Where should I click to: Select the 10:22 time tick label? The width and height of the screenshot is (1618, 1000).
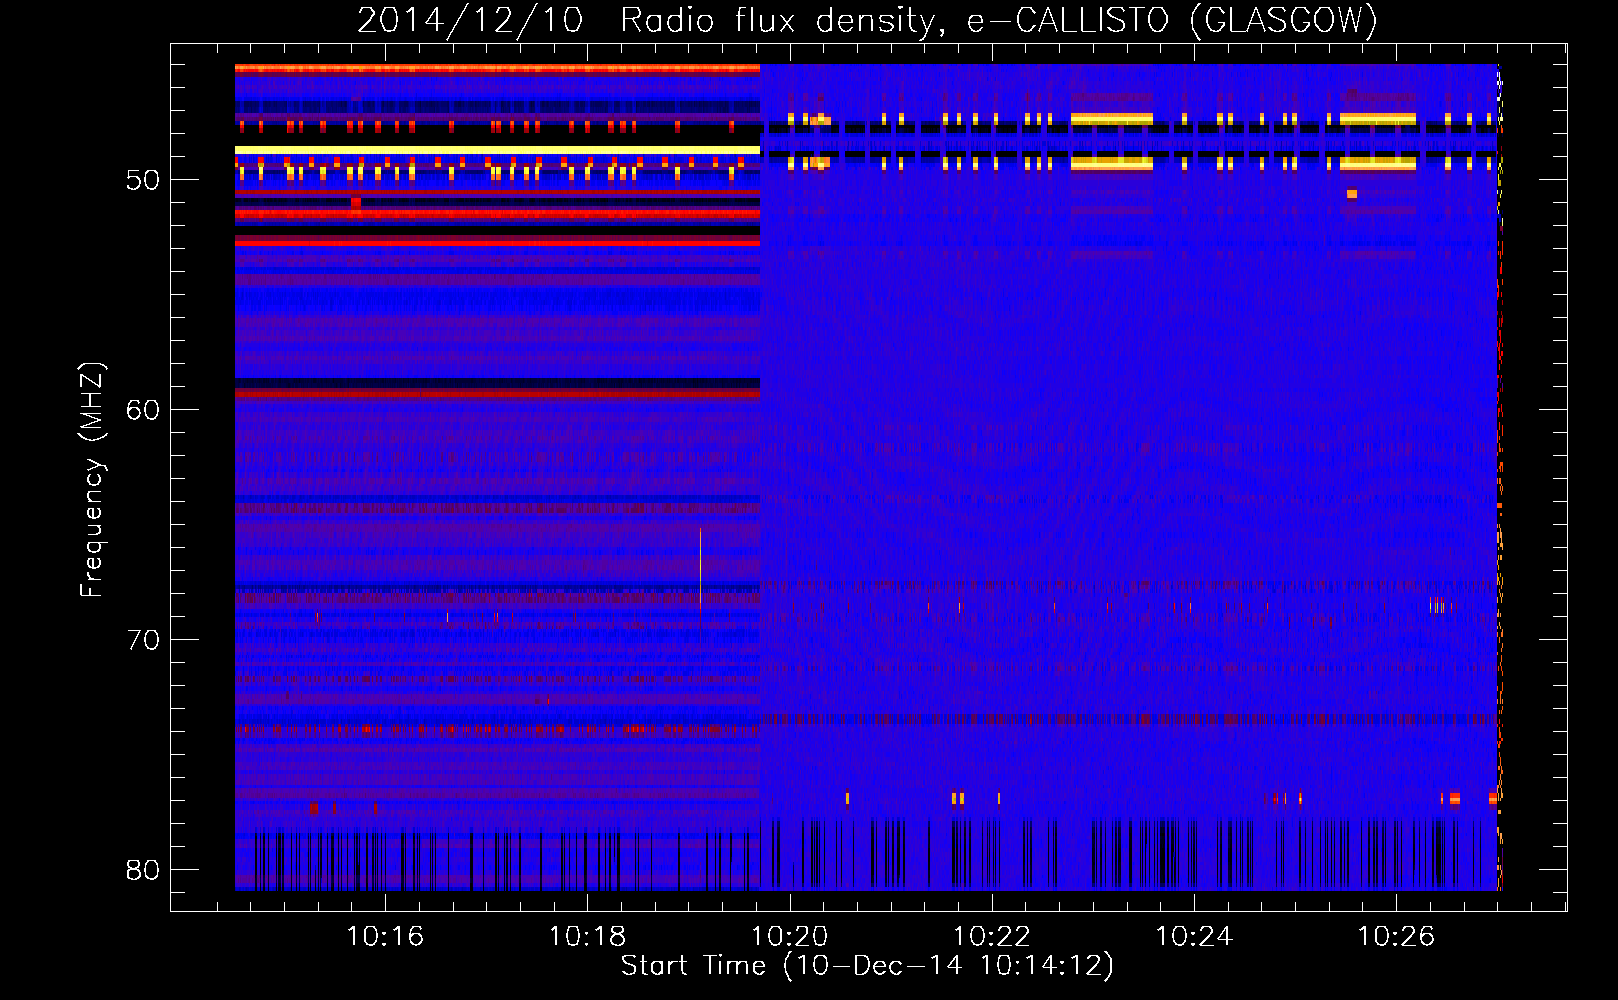(x=992, y=937)
